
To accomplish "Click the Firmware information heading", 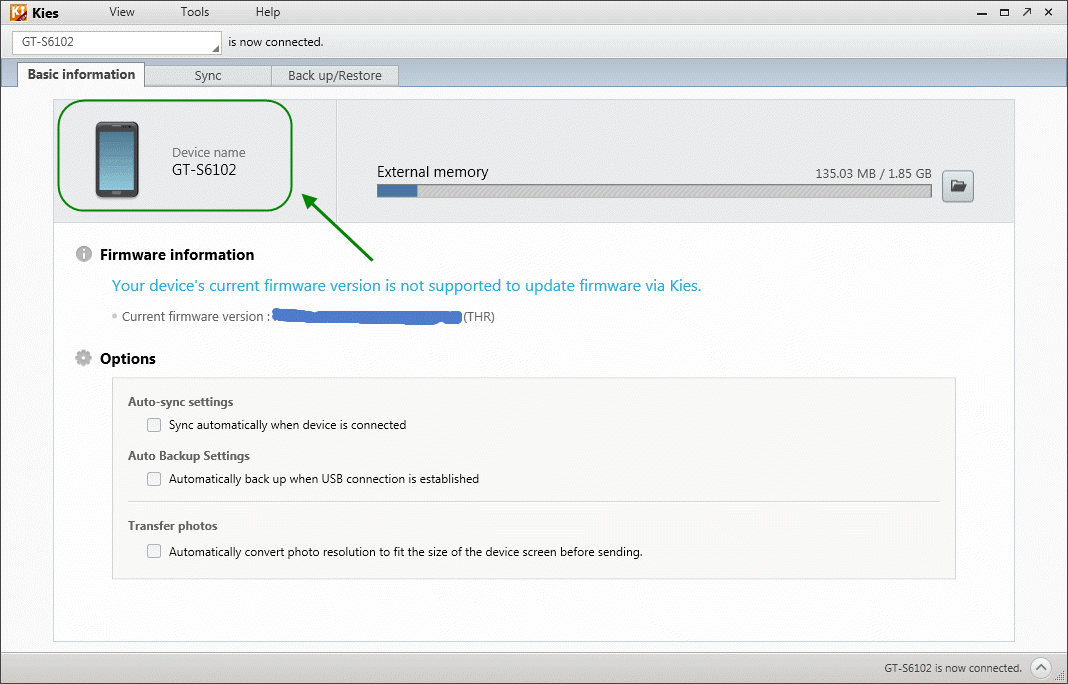I will coord(177,255).
